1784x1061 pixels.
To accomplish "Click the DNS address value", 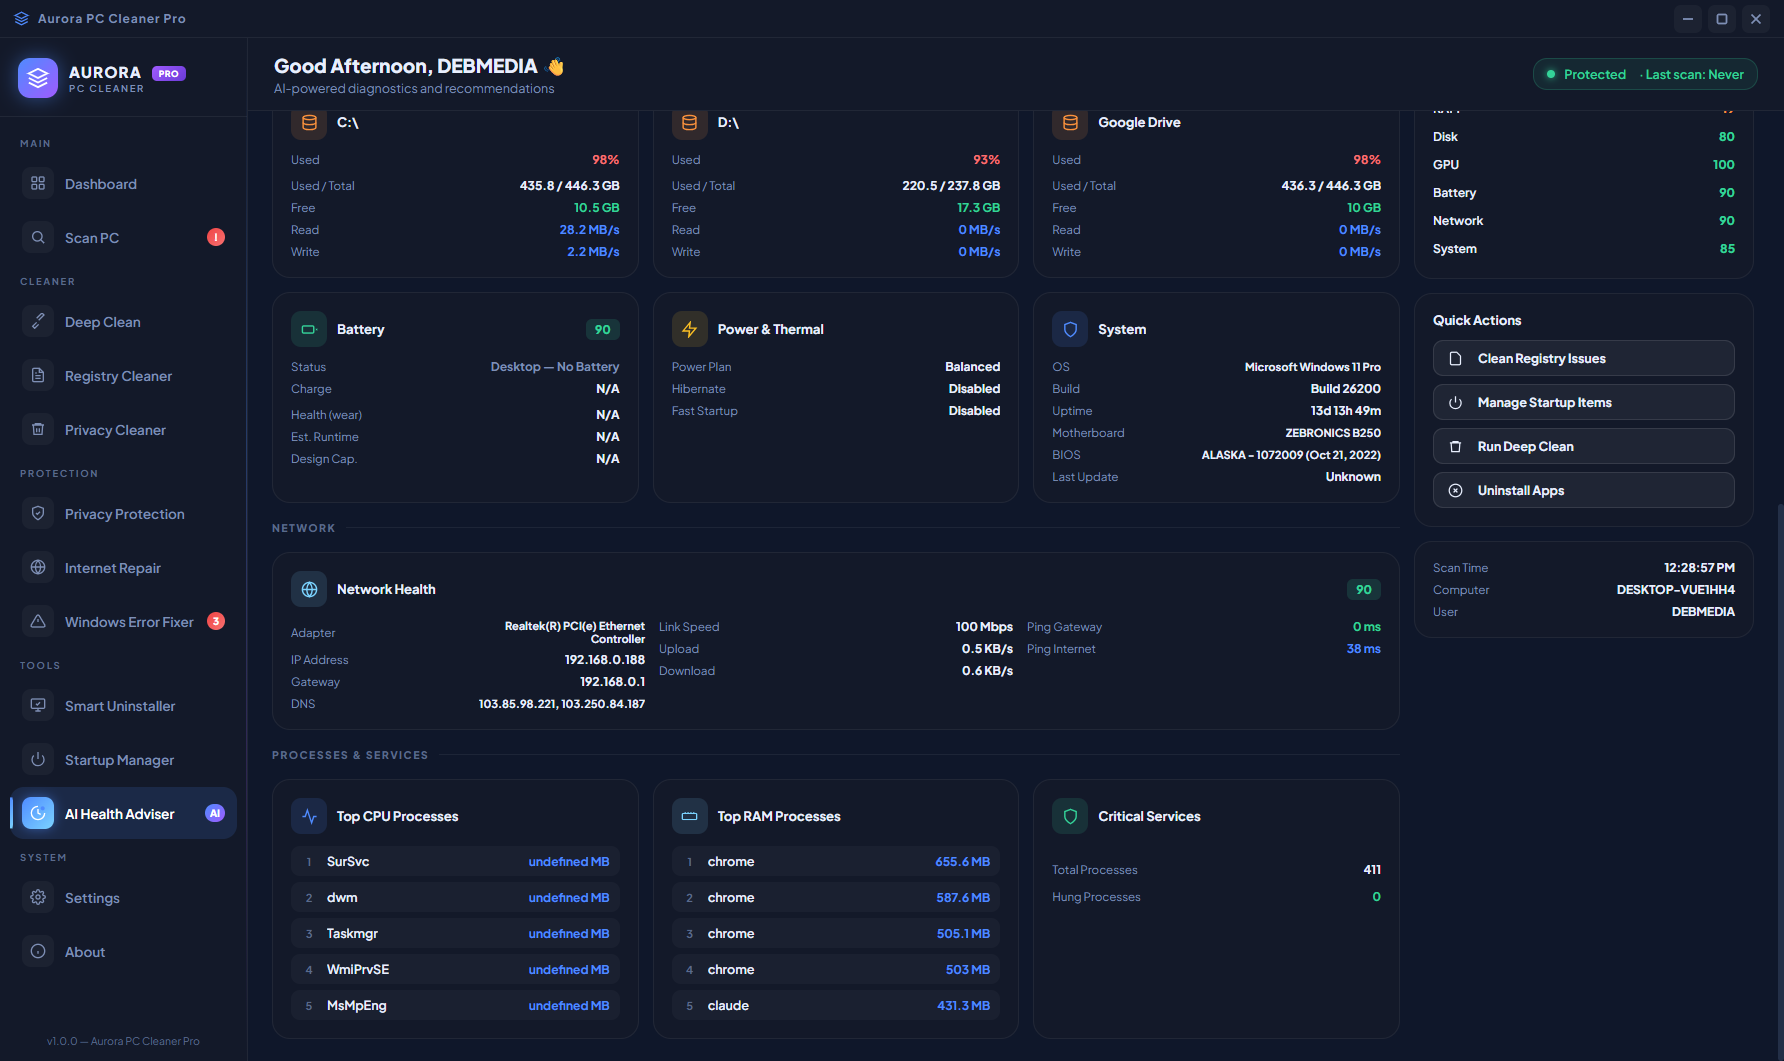I will pyautogui.click(x=561, y=704).
